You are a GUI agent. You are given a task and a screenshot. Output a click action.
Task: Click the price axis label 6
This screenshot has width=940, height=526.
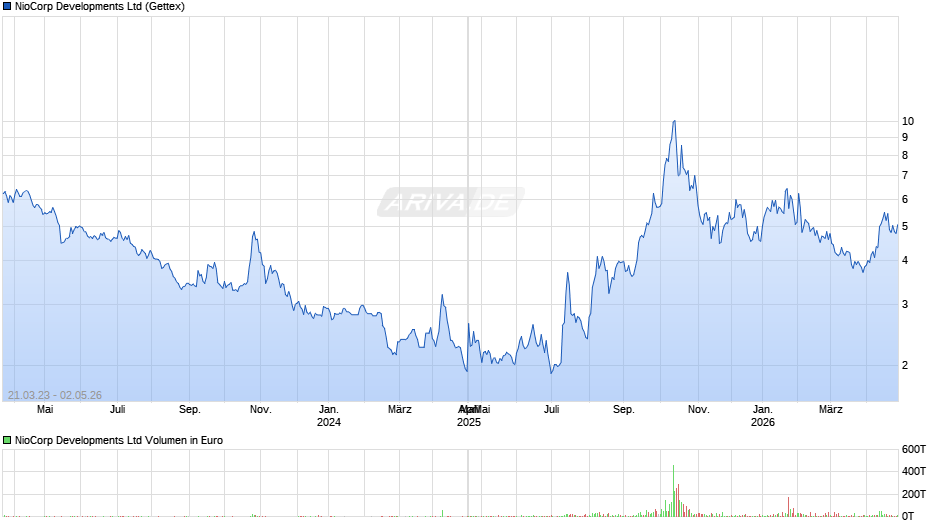tap(905, 200)
